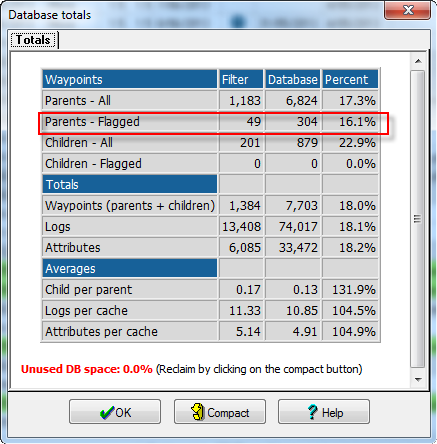The height and width of the screenshot is (444, 437).
Task: Click the Waypoints column header
Action: pos(130,79)
